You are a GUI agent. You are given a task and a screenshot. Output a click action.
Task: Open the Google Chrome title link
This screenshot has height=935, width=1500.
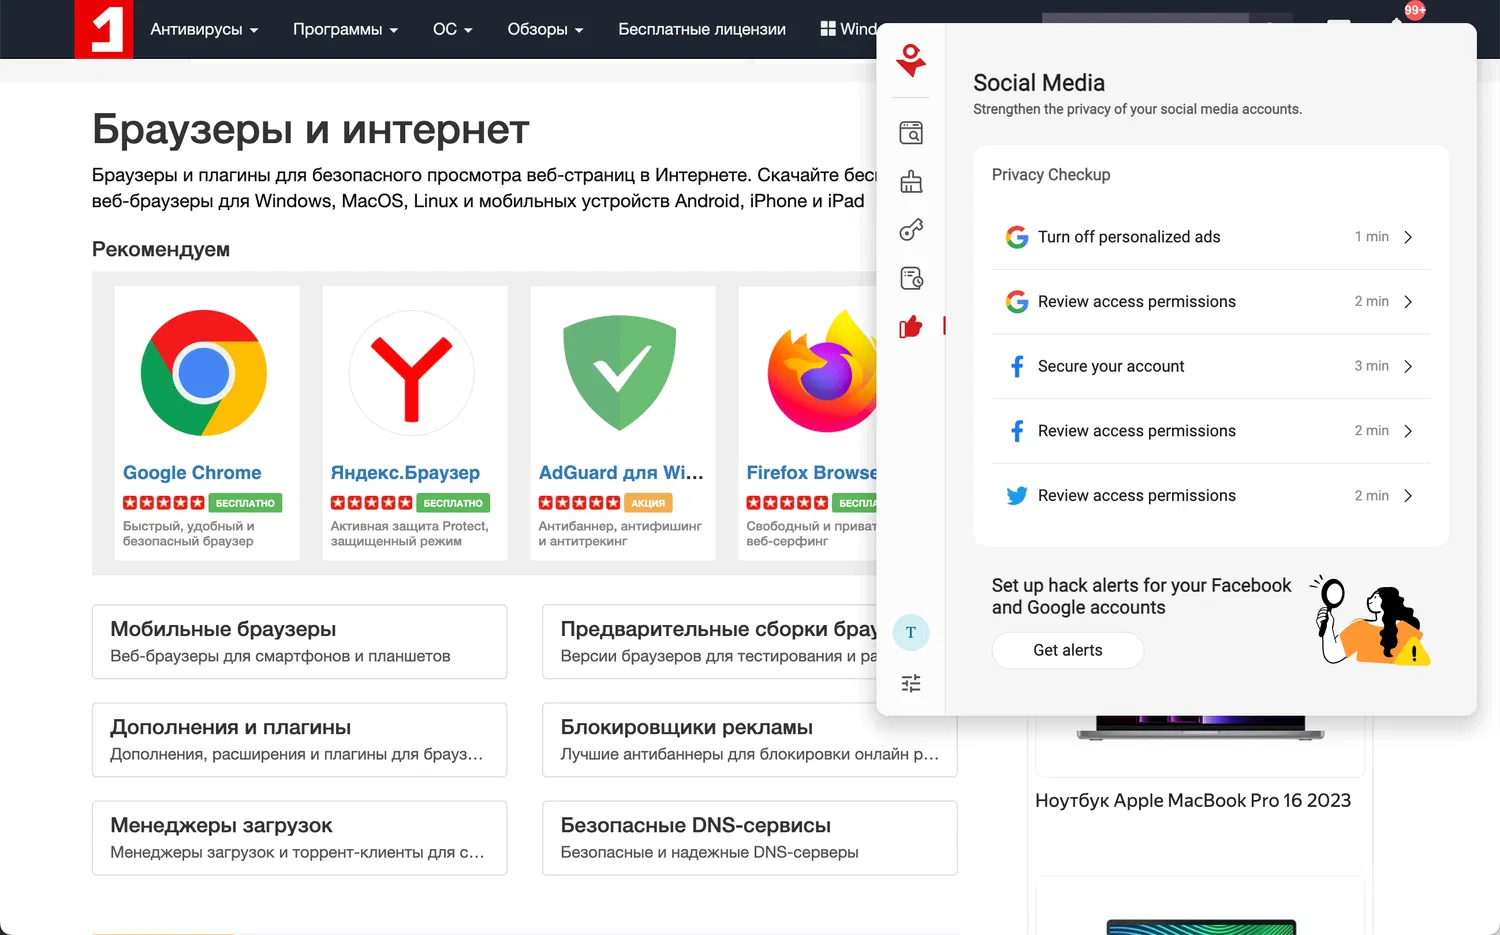pos(192,473)
